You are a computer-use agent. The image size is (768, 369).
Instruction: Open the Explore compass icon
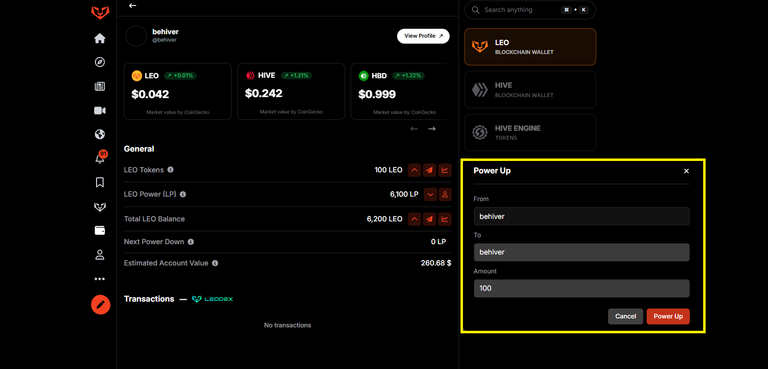coord(100,62)
